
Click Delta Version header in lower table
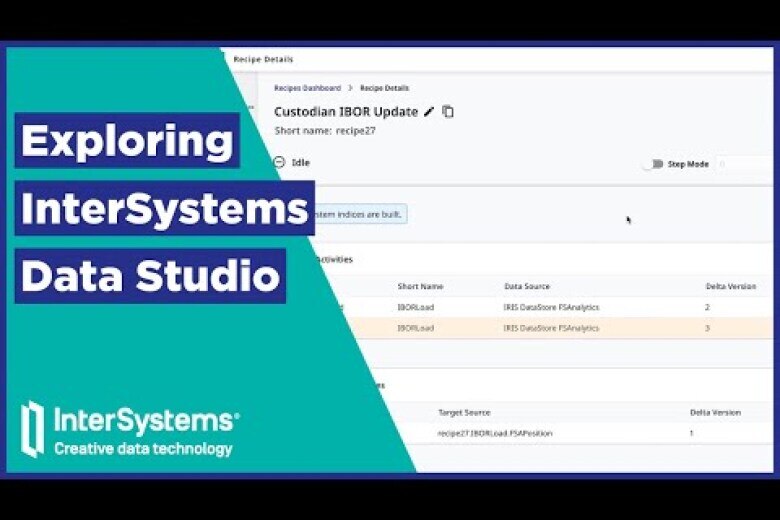[x=715, y=413]
